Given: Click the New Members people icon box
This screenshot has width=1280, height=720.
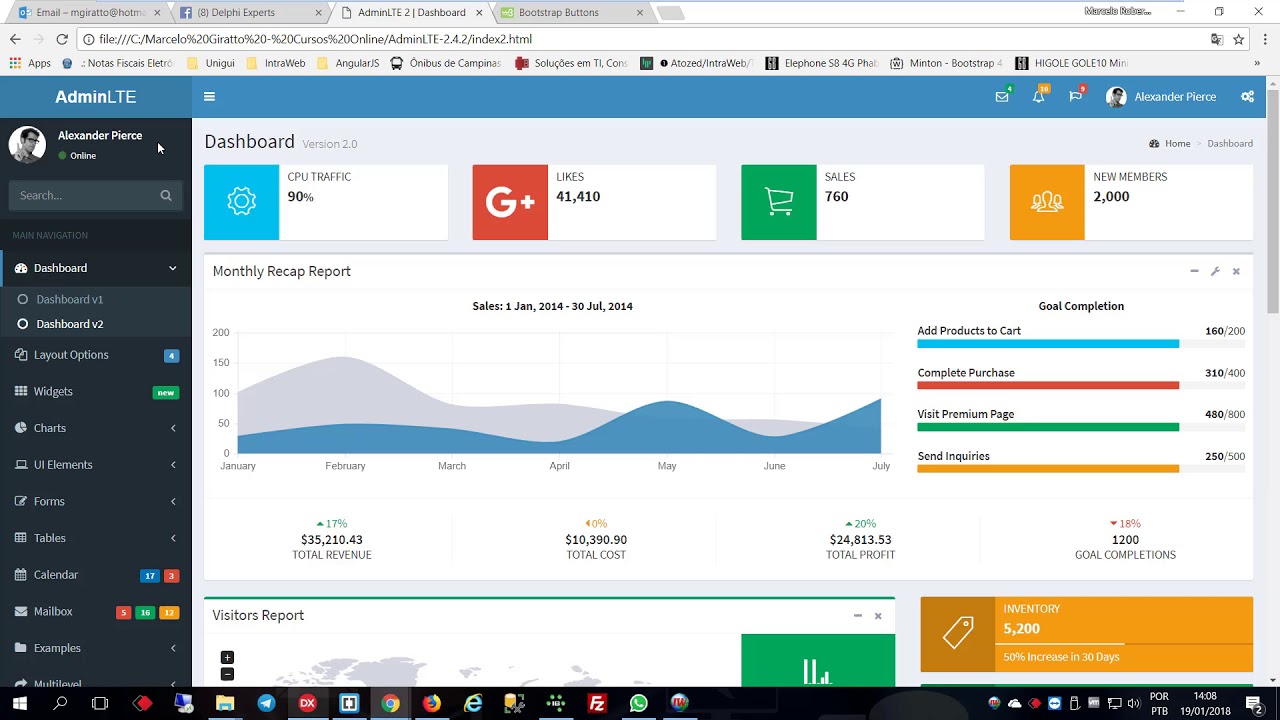Looking at the screenshot, I should 1047,202.
